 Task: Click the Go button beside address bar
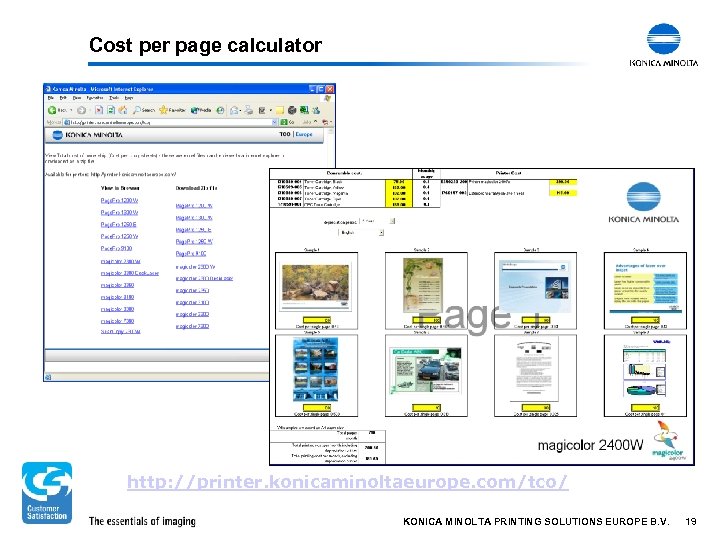pyautogui.click(x=287, y=122)
